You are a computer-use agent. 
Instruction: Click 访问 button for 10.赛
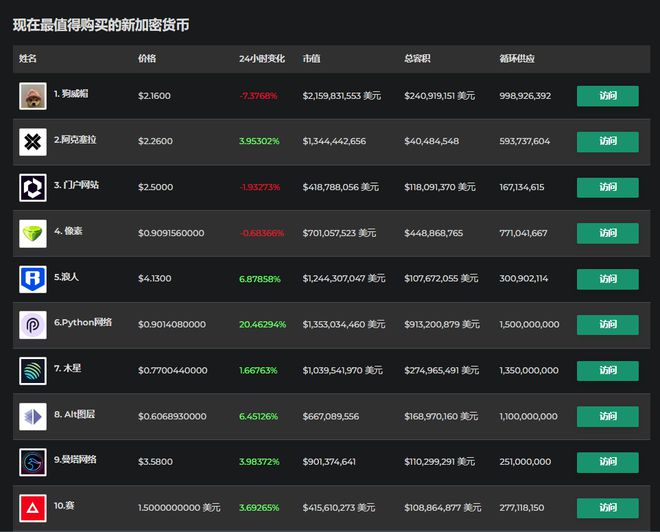tap(607, 508)
